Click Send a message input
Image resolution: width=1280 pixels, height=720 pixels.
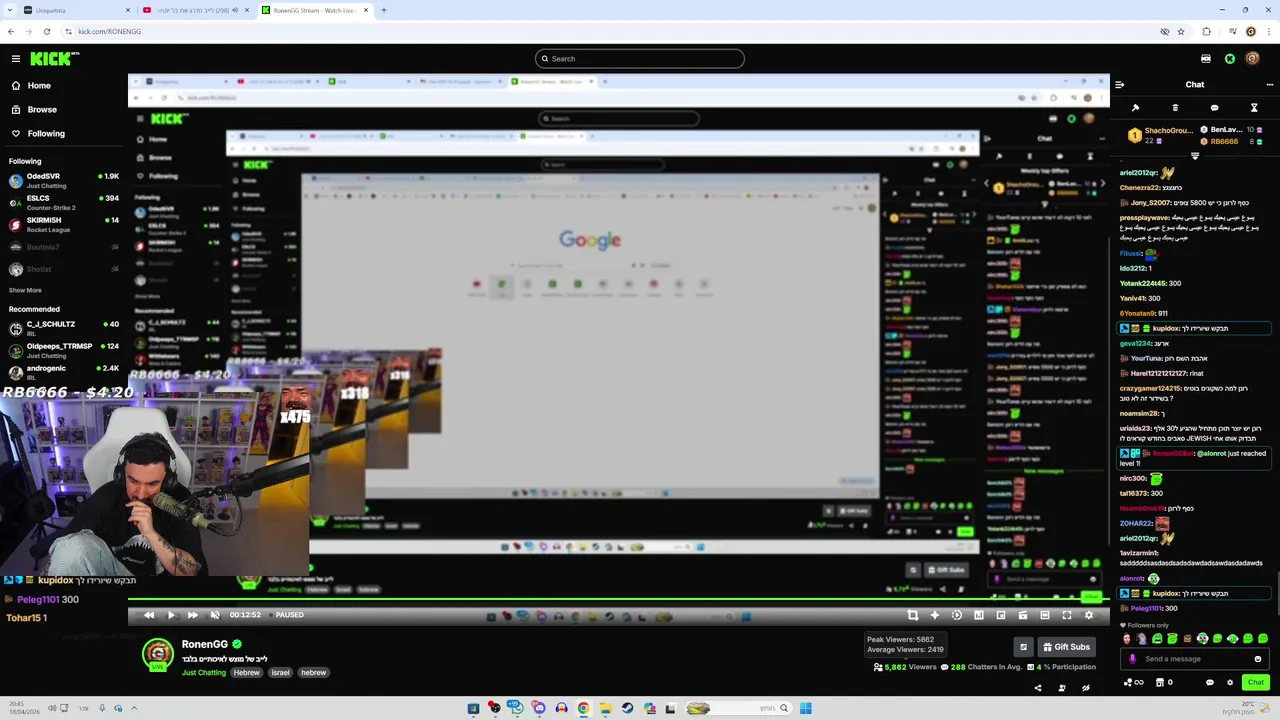(1195, 659)
